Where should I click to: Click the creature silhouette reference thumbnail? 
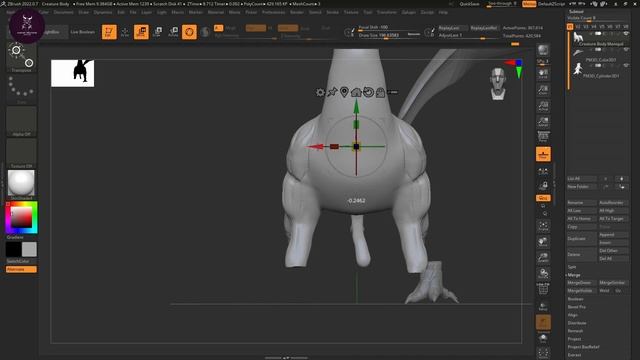pos(73,73)
